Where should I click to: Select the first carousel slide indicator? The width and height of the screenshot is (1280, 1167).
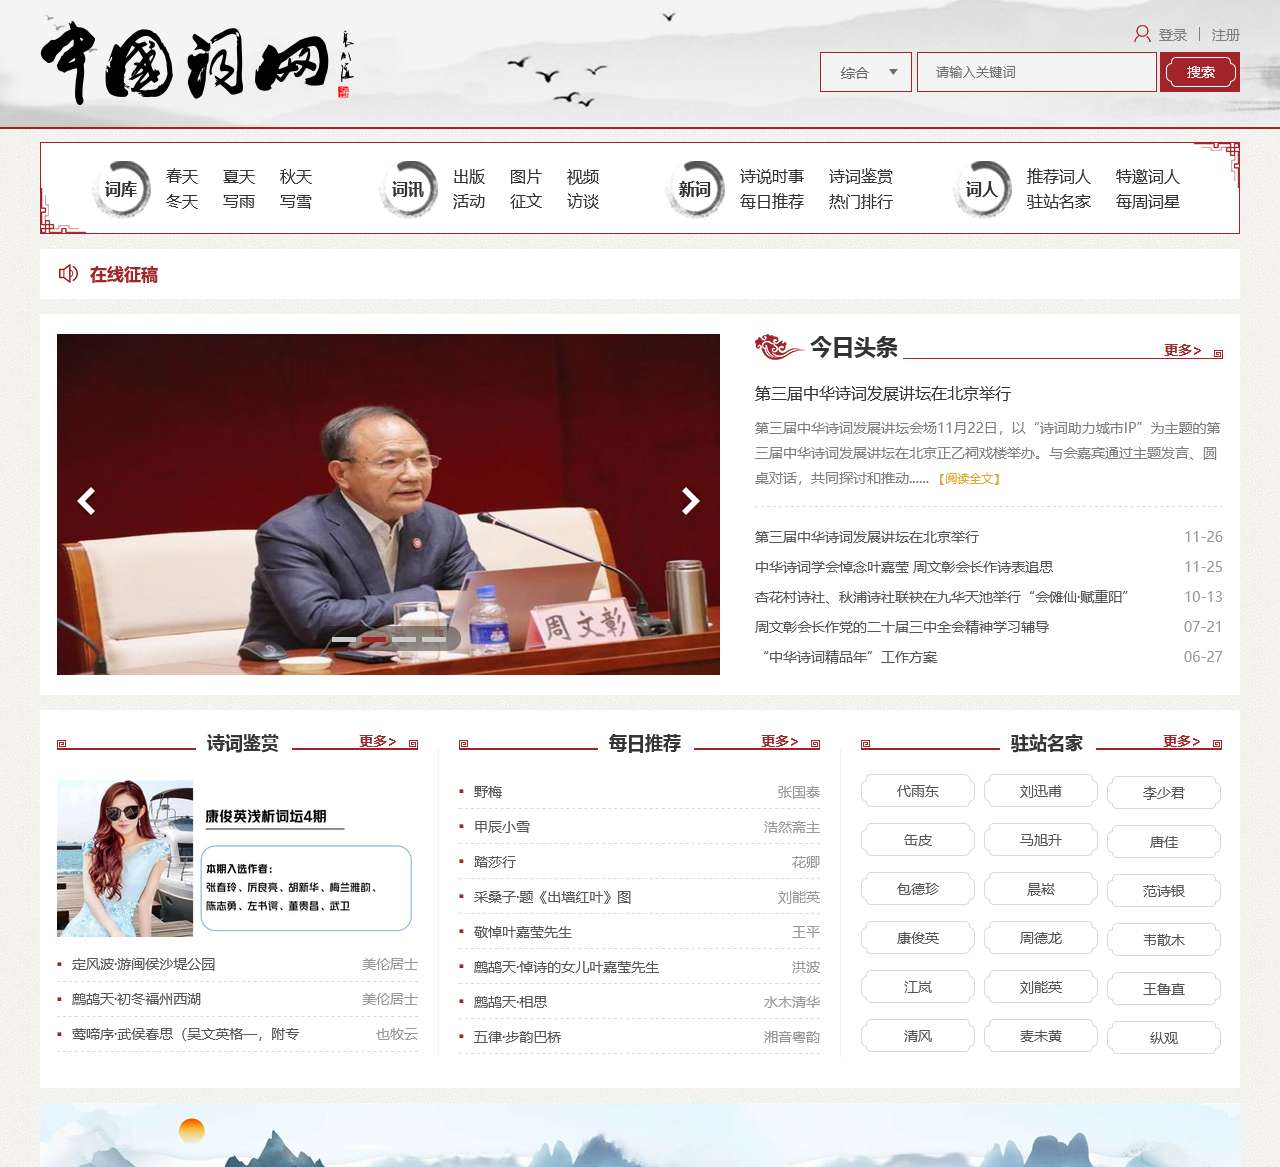coord(344,639)
